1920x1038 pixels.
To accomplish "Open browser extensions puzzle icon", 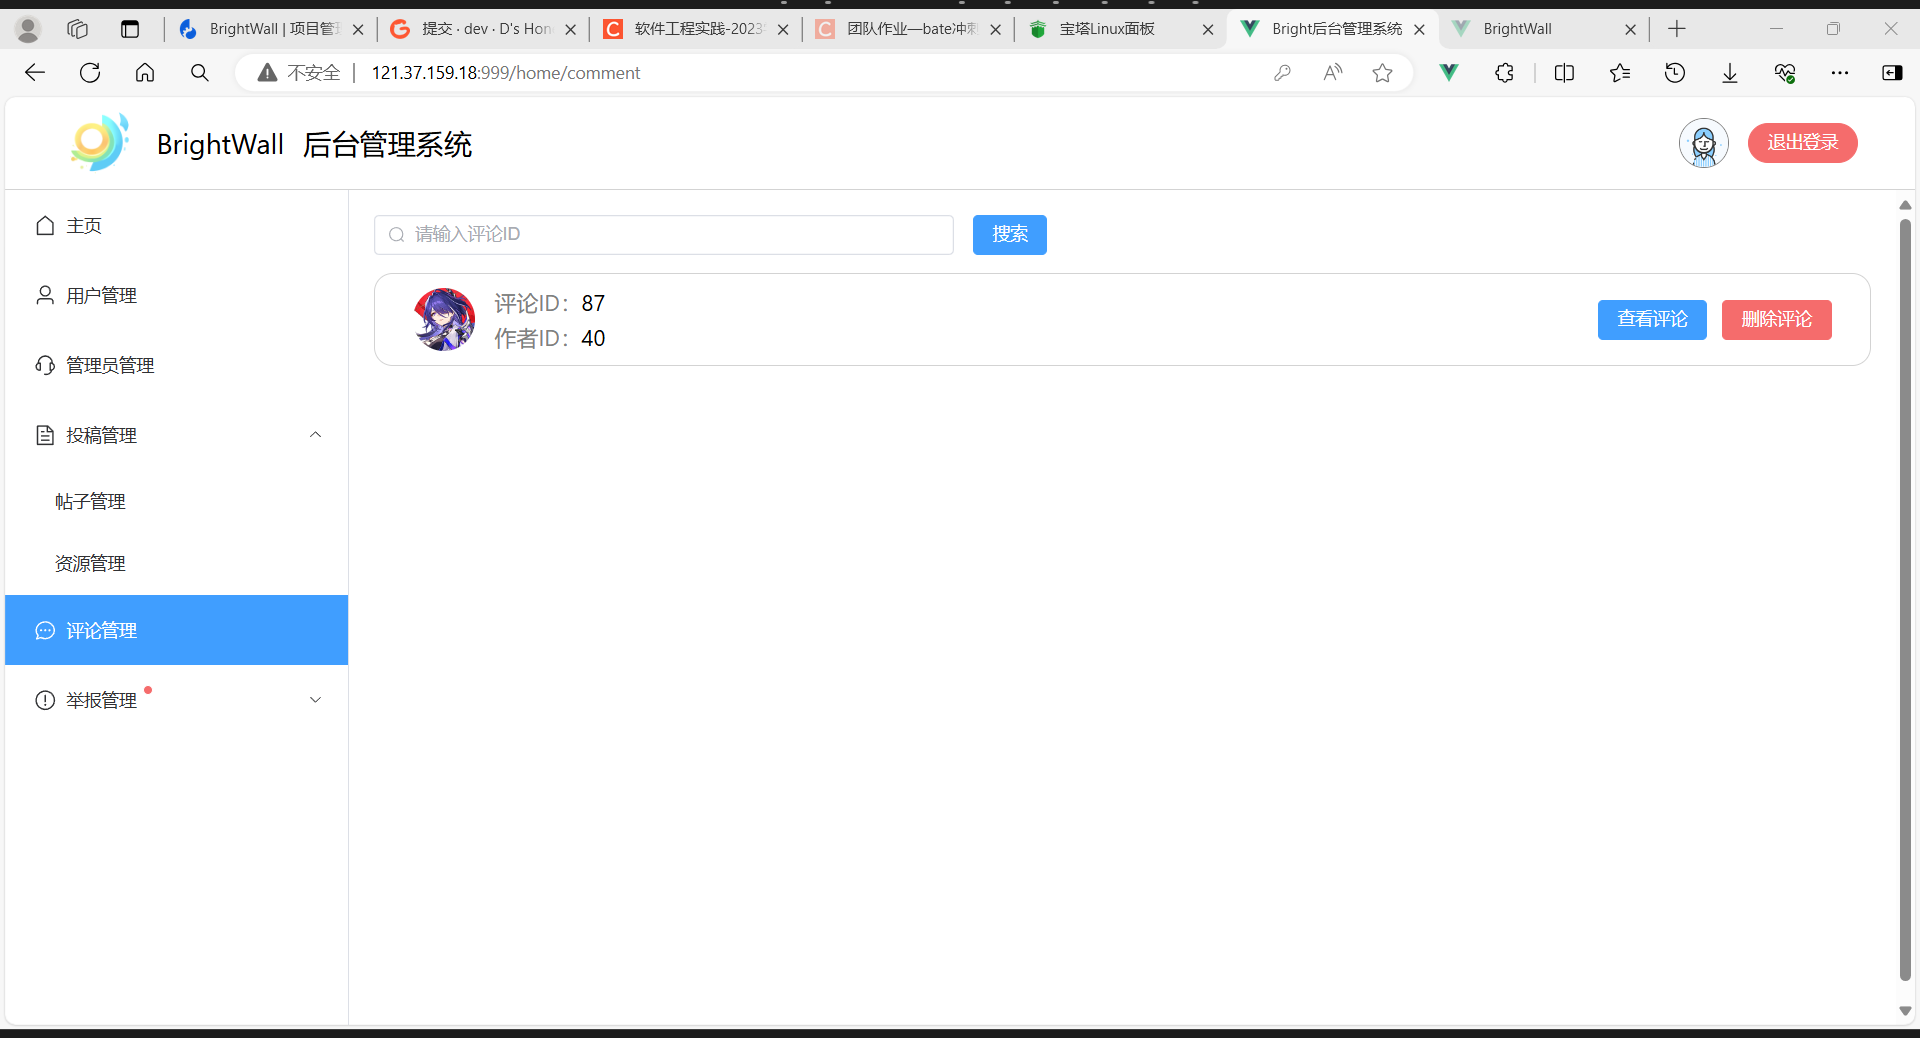I will point(1504,73).
